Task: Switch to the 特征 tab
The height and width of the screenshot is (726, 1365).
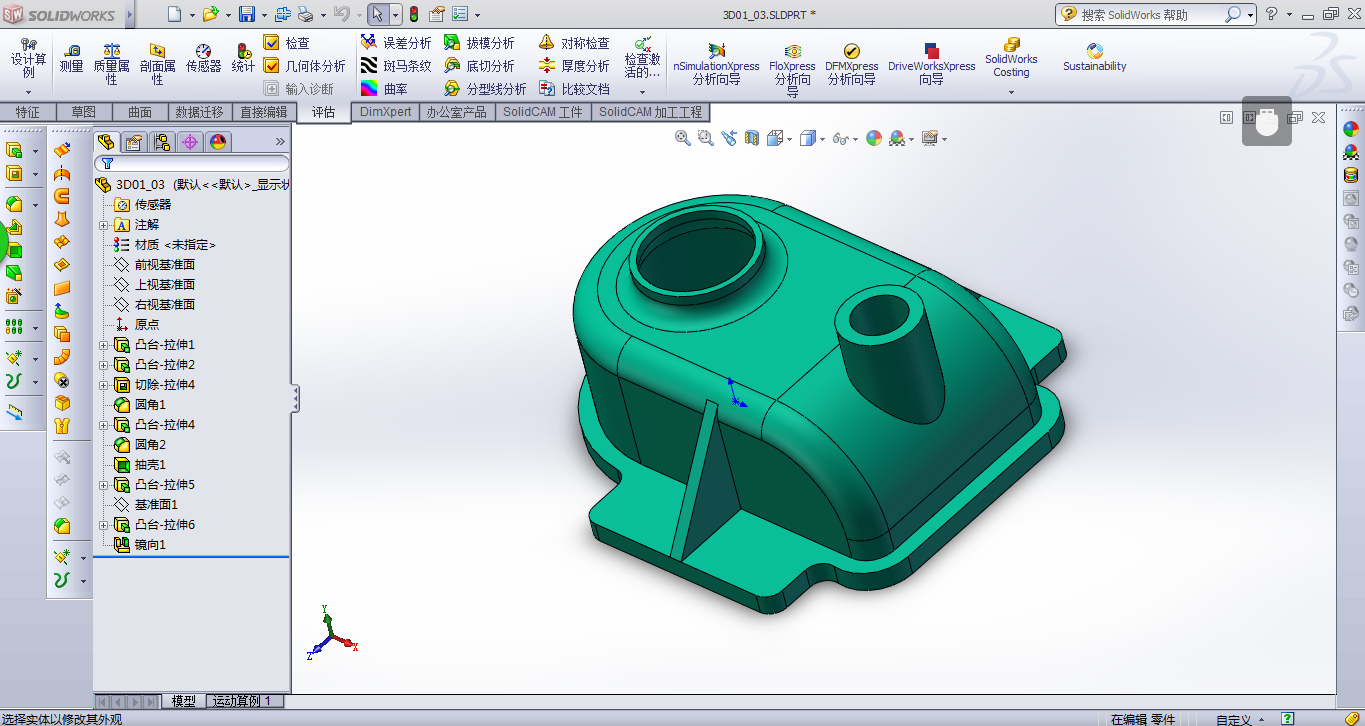Action: pos(28,112)
